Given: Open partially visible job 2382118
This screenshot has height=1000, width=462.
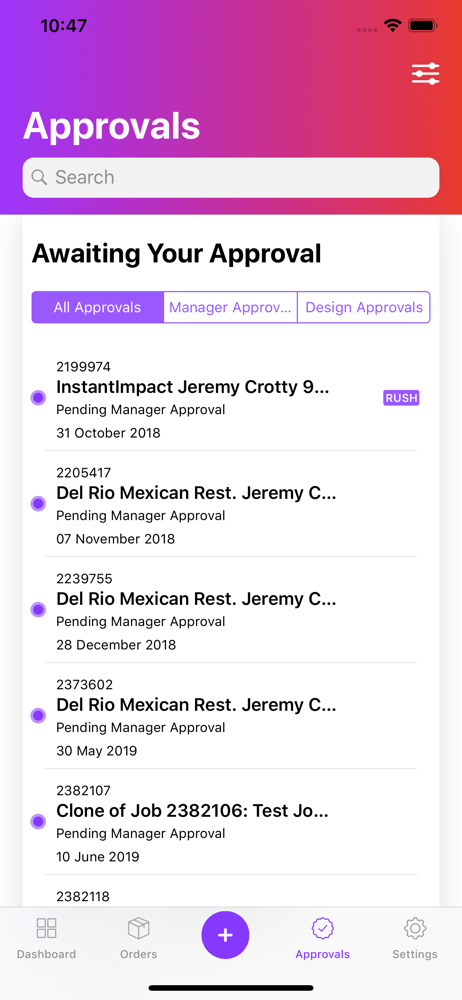Looking at the screenshot, I should click(x=231, y=893).
